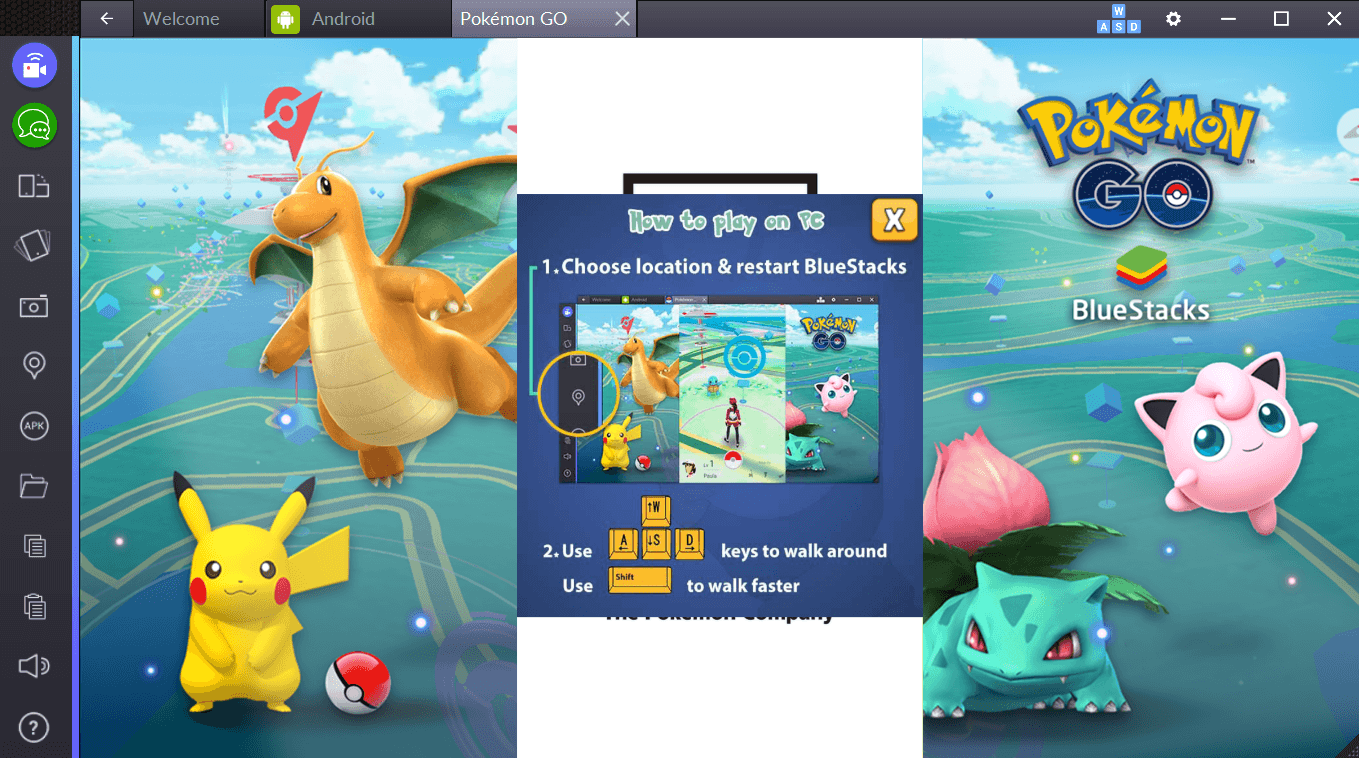Maximize the BlueStacks window
This screenshot has height=758, width=1359.
click(1281, 19)
